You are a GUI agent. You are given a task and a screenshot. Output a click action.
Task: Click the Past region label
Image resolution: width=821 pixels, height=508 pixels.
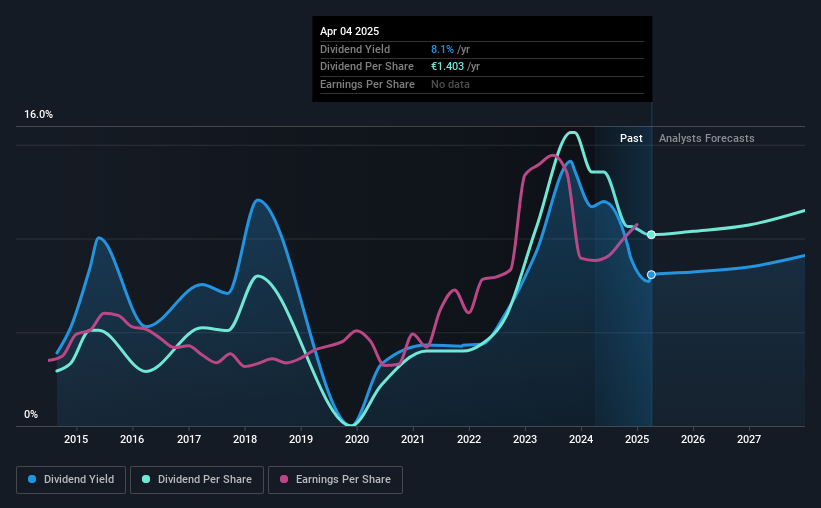631,138
